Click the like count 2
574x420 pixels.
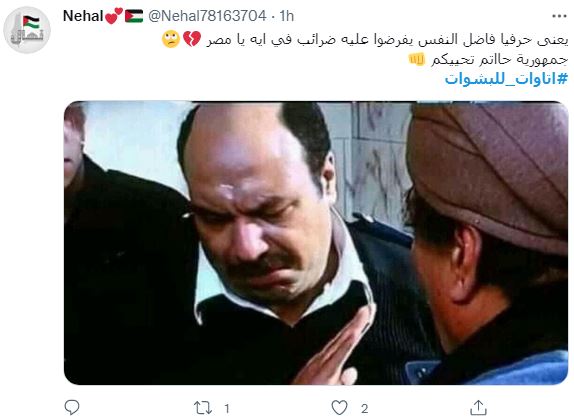(364, 408)
